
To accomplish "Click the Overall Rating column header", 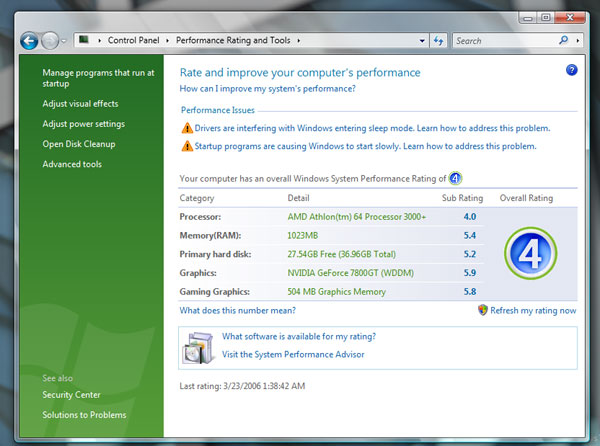I will pos(526,198).
